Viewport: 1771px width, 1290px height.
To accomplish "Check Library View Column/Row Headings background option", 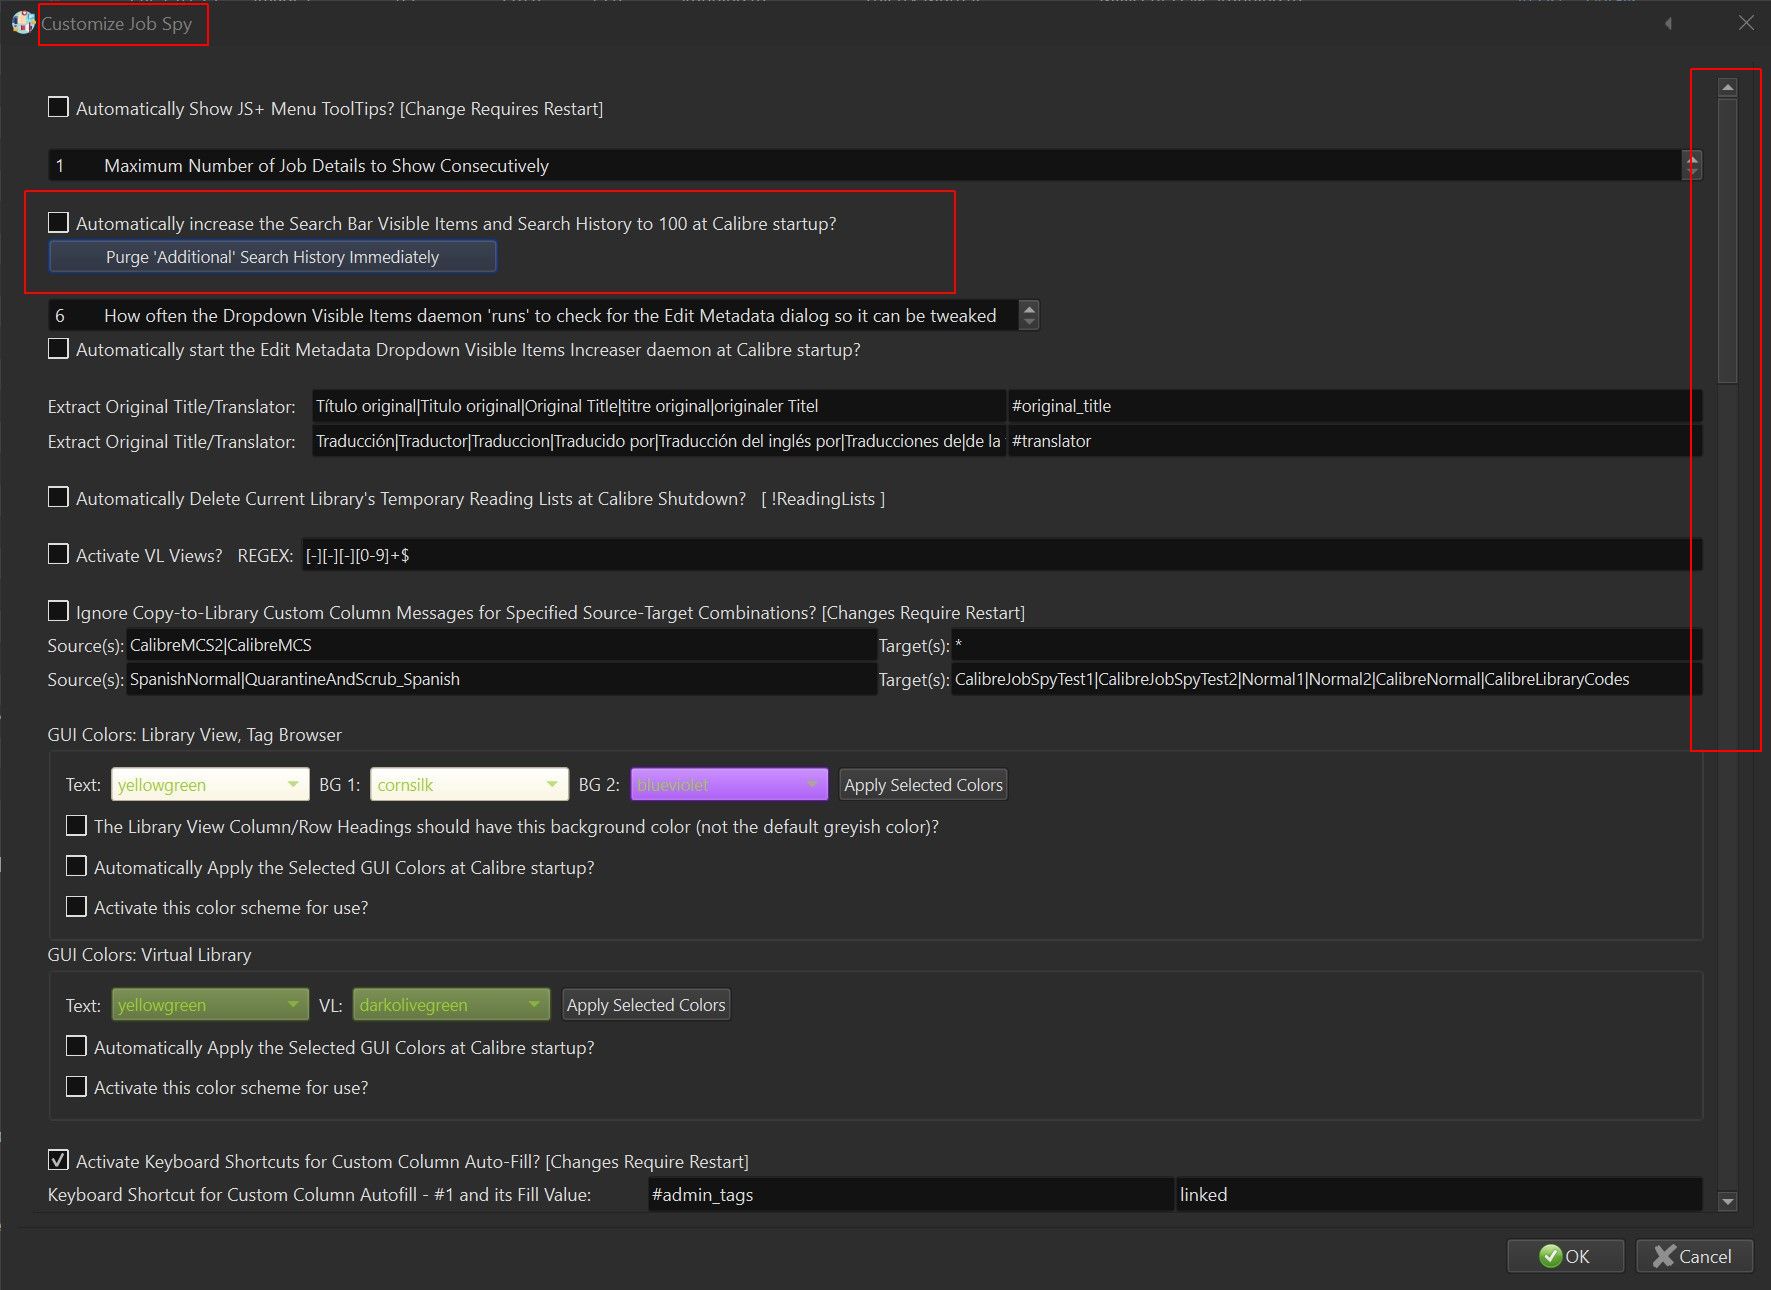I will pyautogui.click(x=76, y=825).
